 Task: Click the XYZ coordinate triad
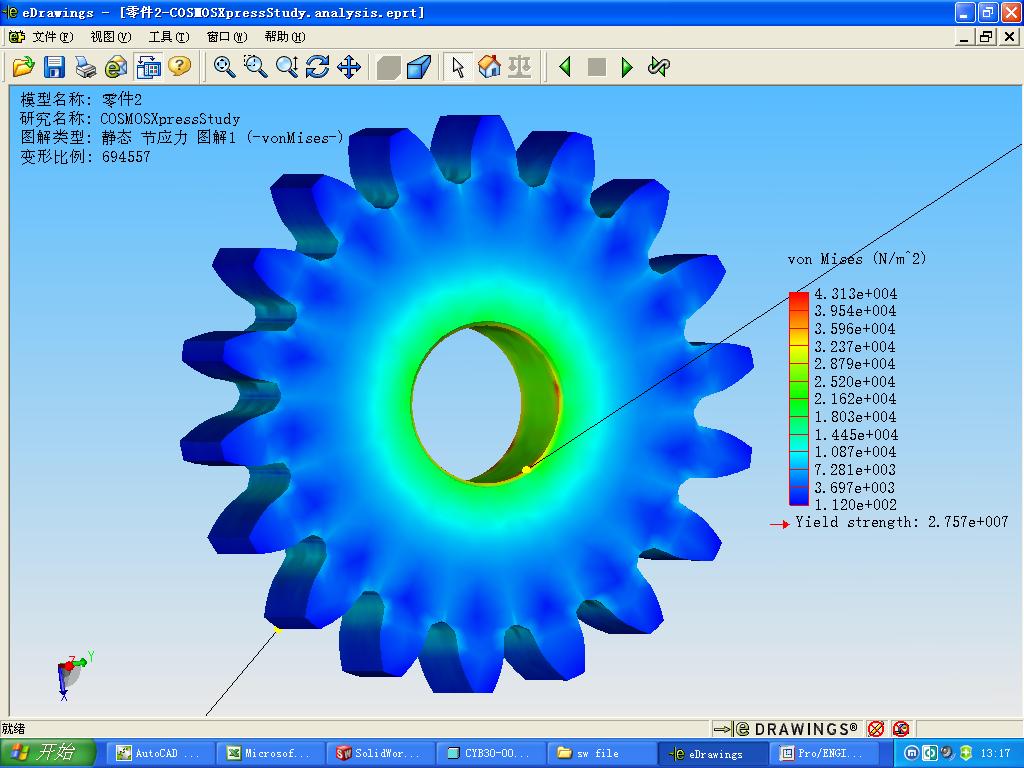[74, 676]
